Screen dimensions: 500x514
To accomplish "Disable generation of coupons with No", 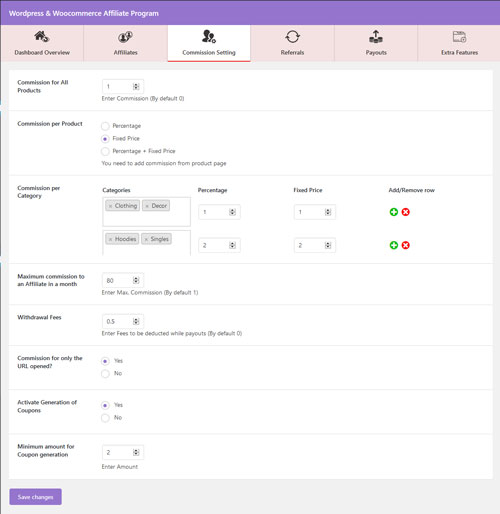I will 105,418.
